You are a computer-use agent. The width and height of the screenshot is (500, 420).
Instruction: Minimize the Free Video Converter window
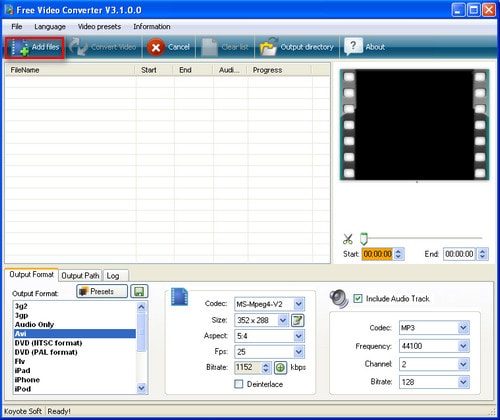(458, 10)
